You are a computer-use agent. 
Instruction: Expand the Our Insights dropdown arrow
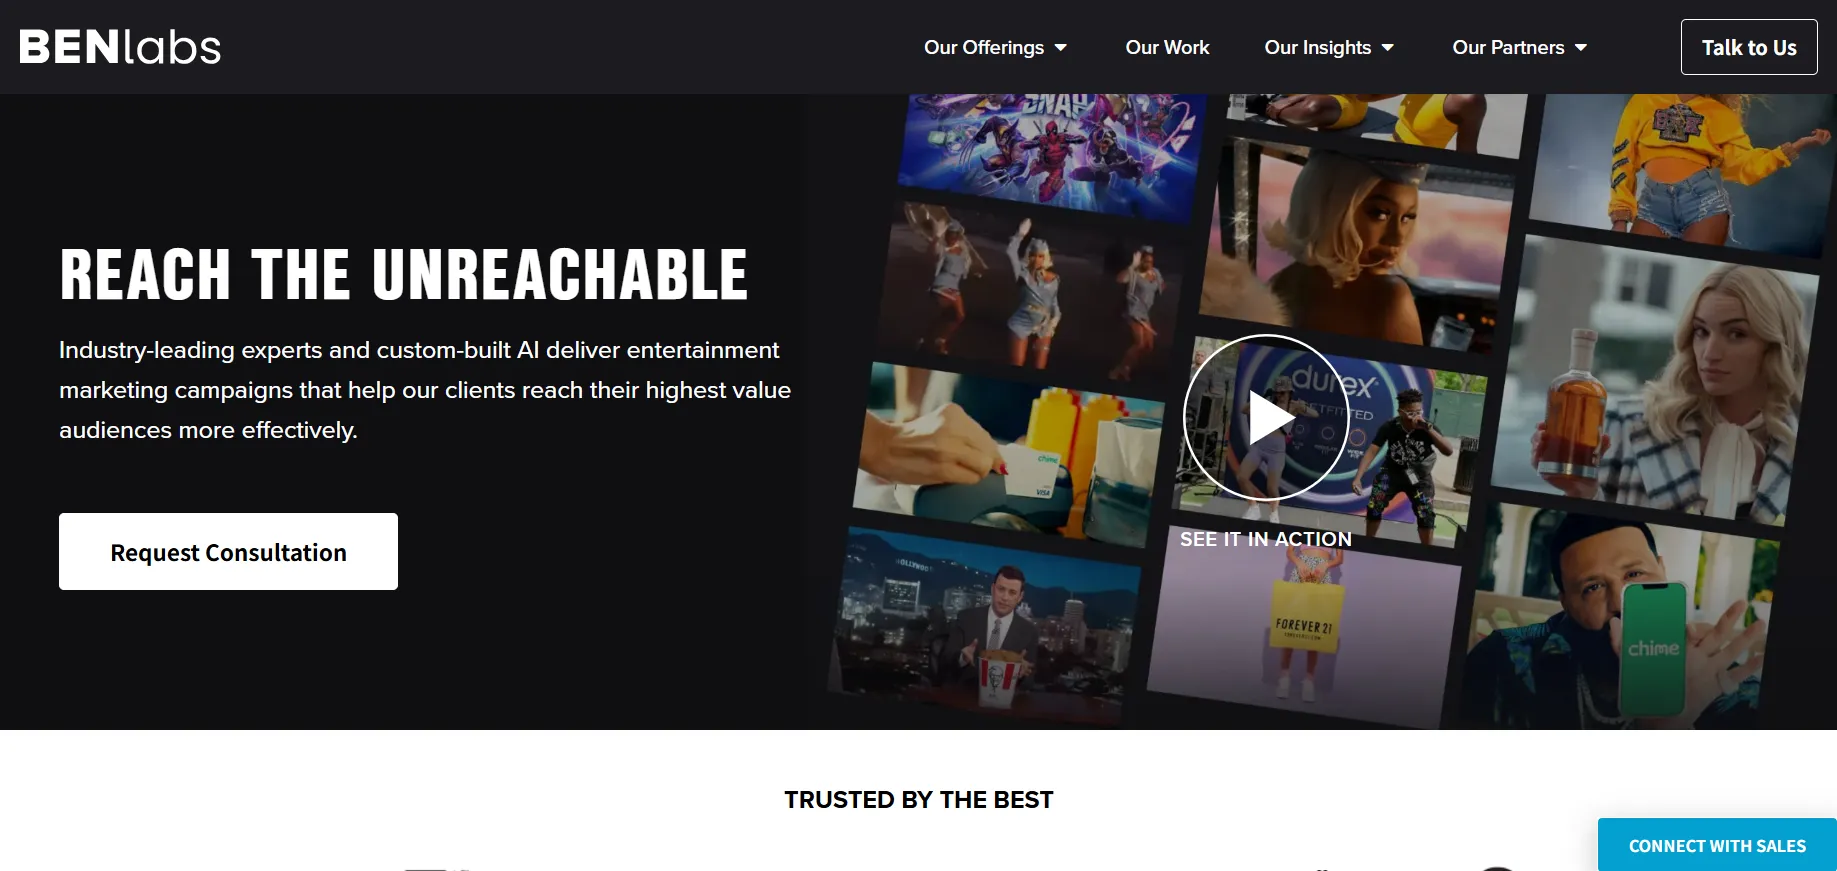coord(1388,47)
